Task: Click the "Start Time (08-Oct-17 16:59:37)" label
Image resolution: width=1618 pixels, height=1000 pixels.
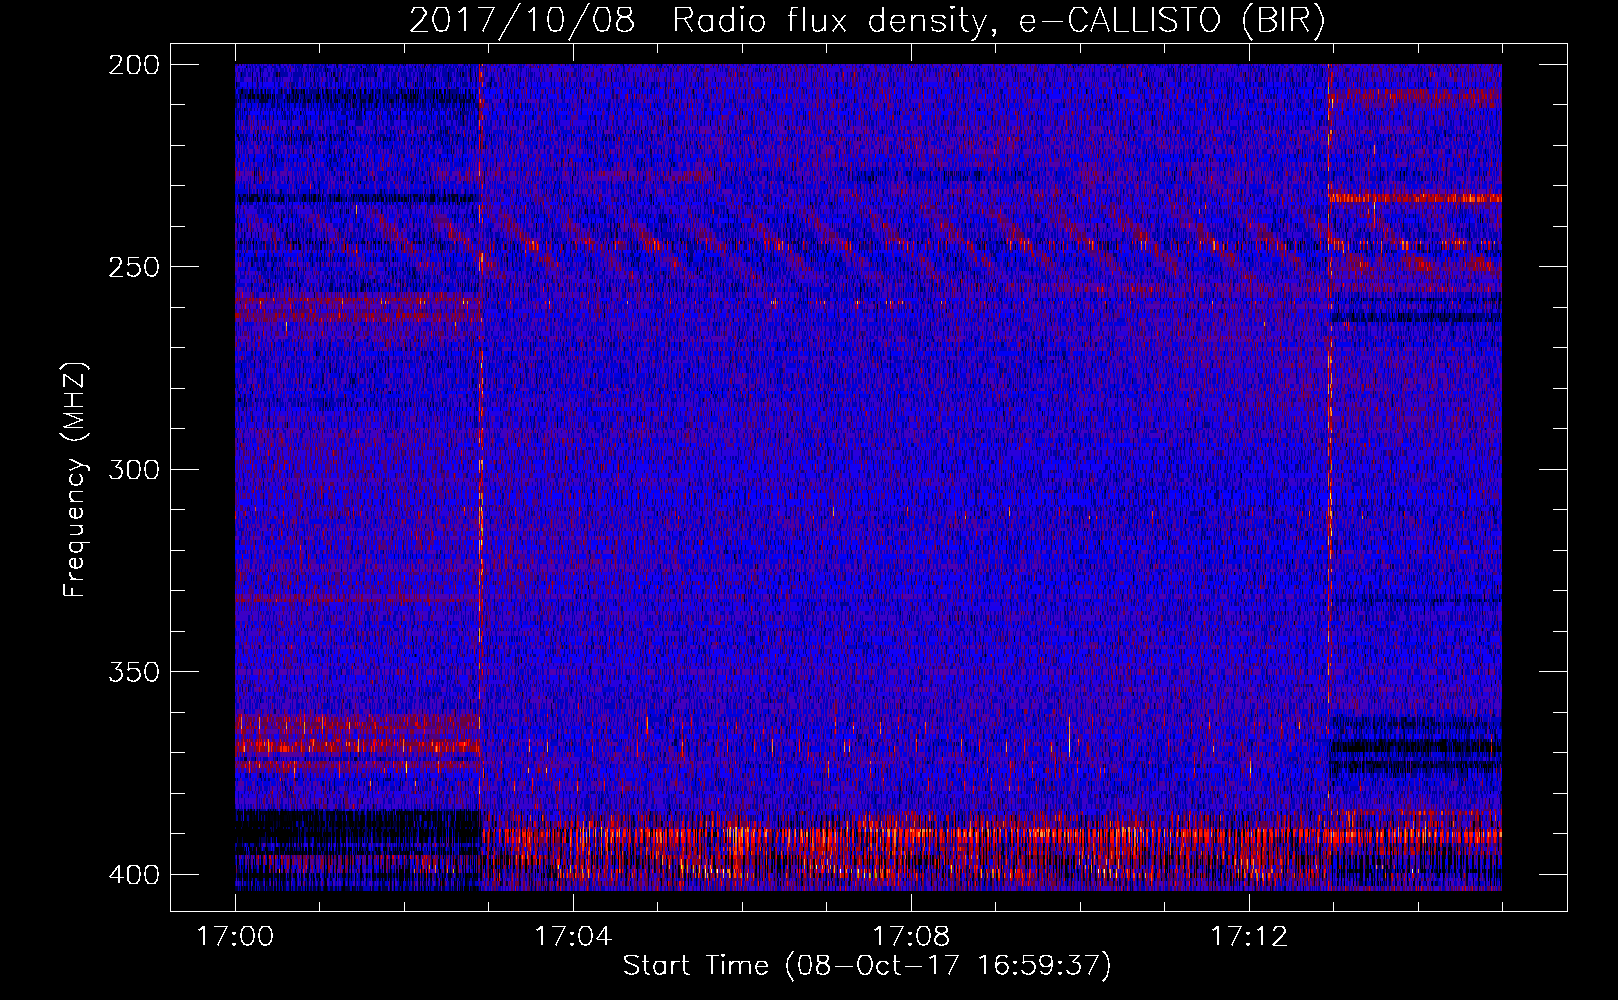Action: tap(867, 965)
